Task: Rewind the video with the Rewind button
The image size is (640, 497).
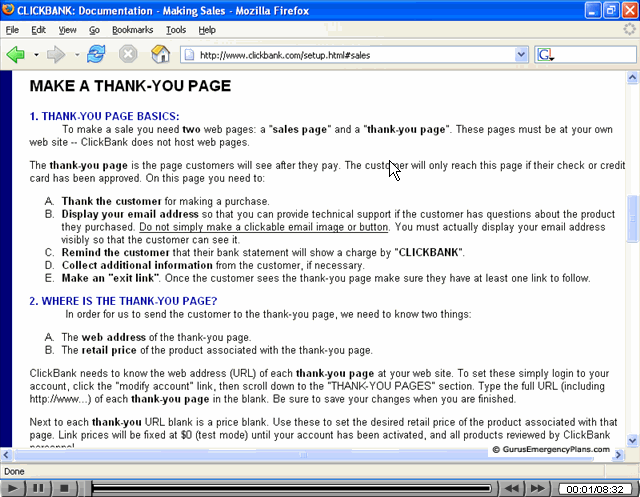Action: pos(512,488)
